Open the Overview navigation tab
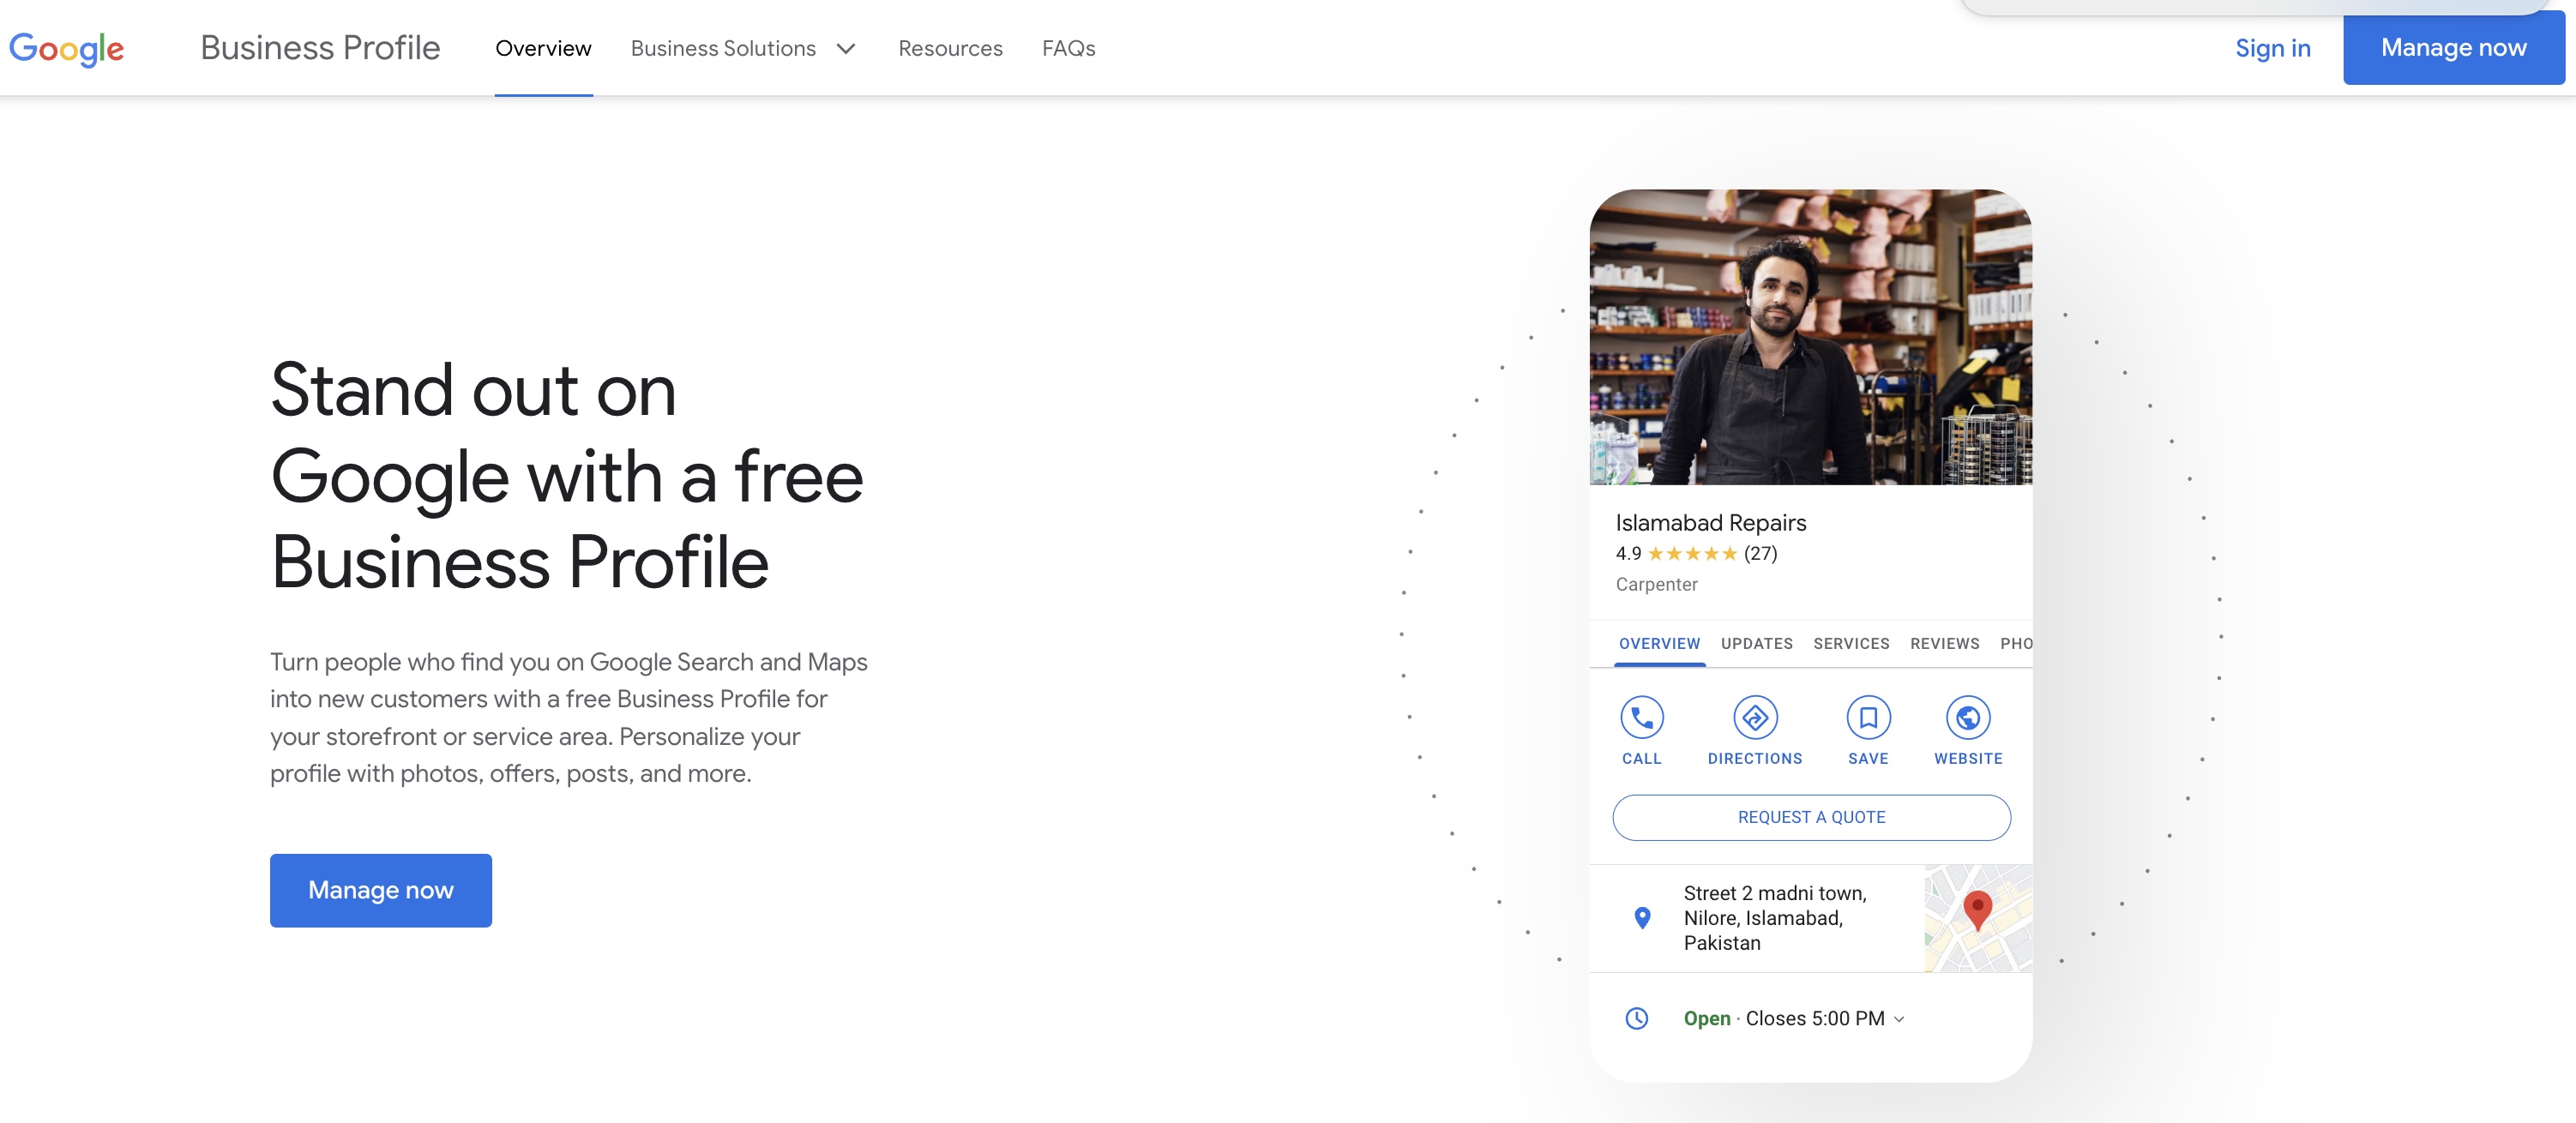This screenshot has height=1123, width=2576. [543, 48]
